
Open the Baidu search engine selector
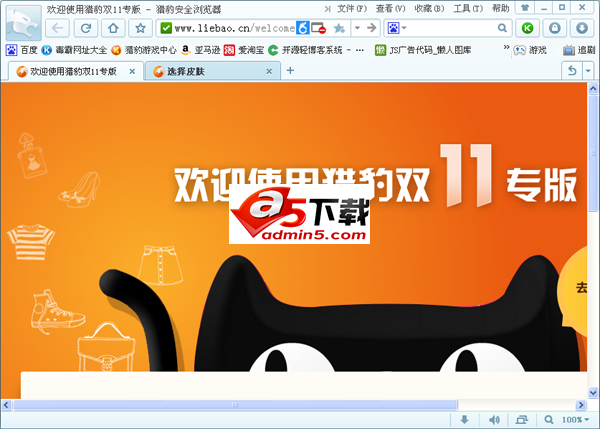click(x=397, y=28)
